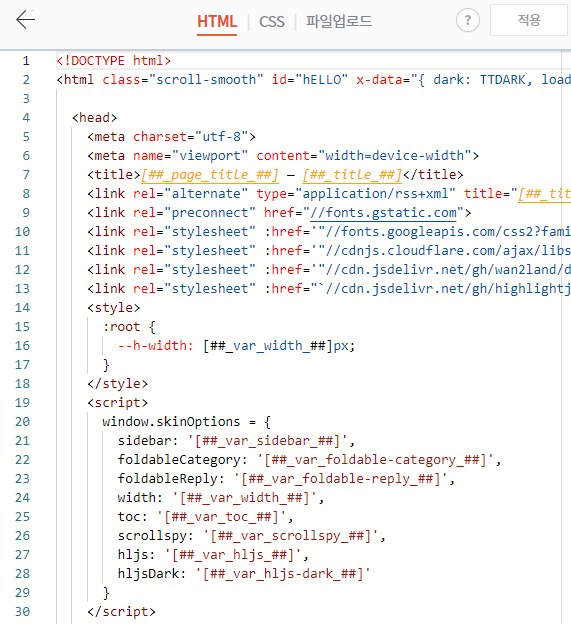
Task: Click the foldableCategory option line
Action: coord(309,460)
